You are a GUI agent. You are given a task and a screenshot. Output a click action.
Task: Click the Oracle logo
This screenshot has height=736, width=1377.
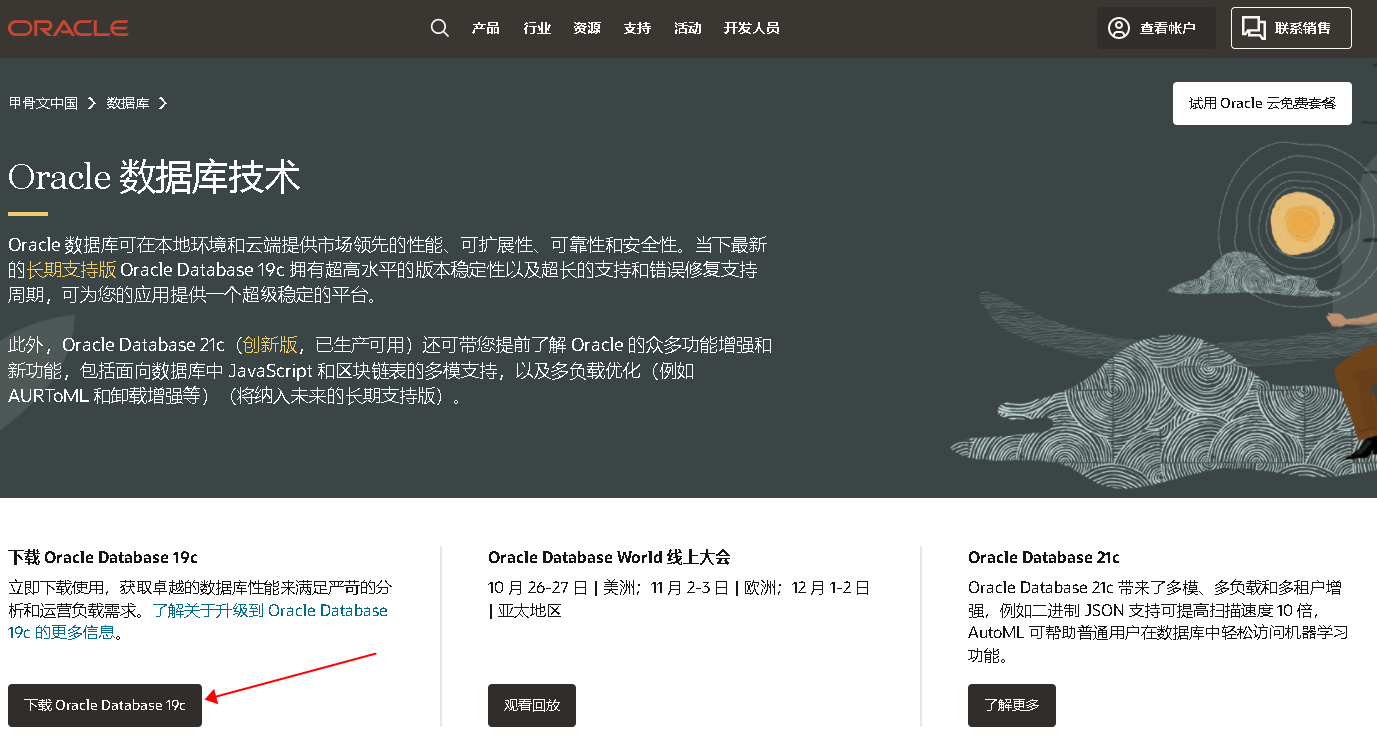tap(68, 28)
